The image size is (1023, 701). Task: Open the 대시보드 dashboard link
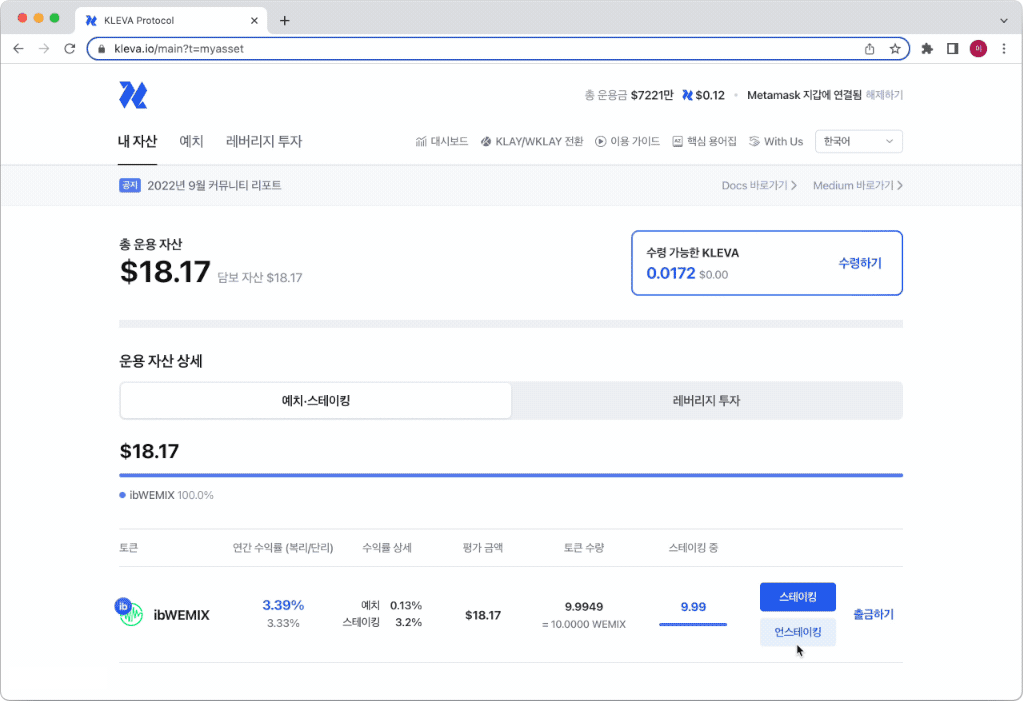(441, 142)
